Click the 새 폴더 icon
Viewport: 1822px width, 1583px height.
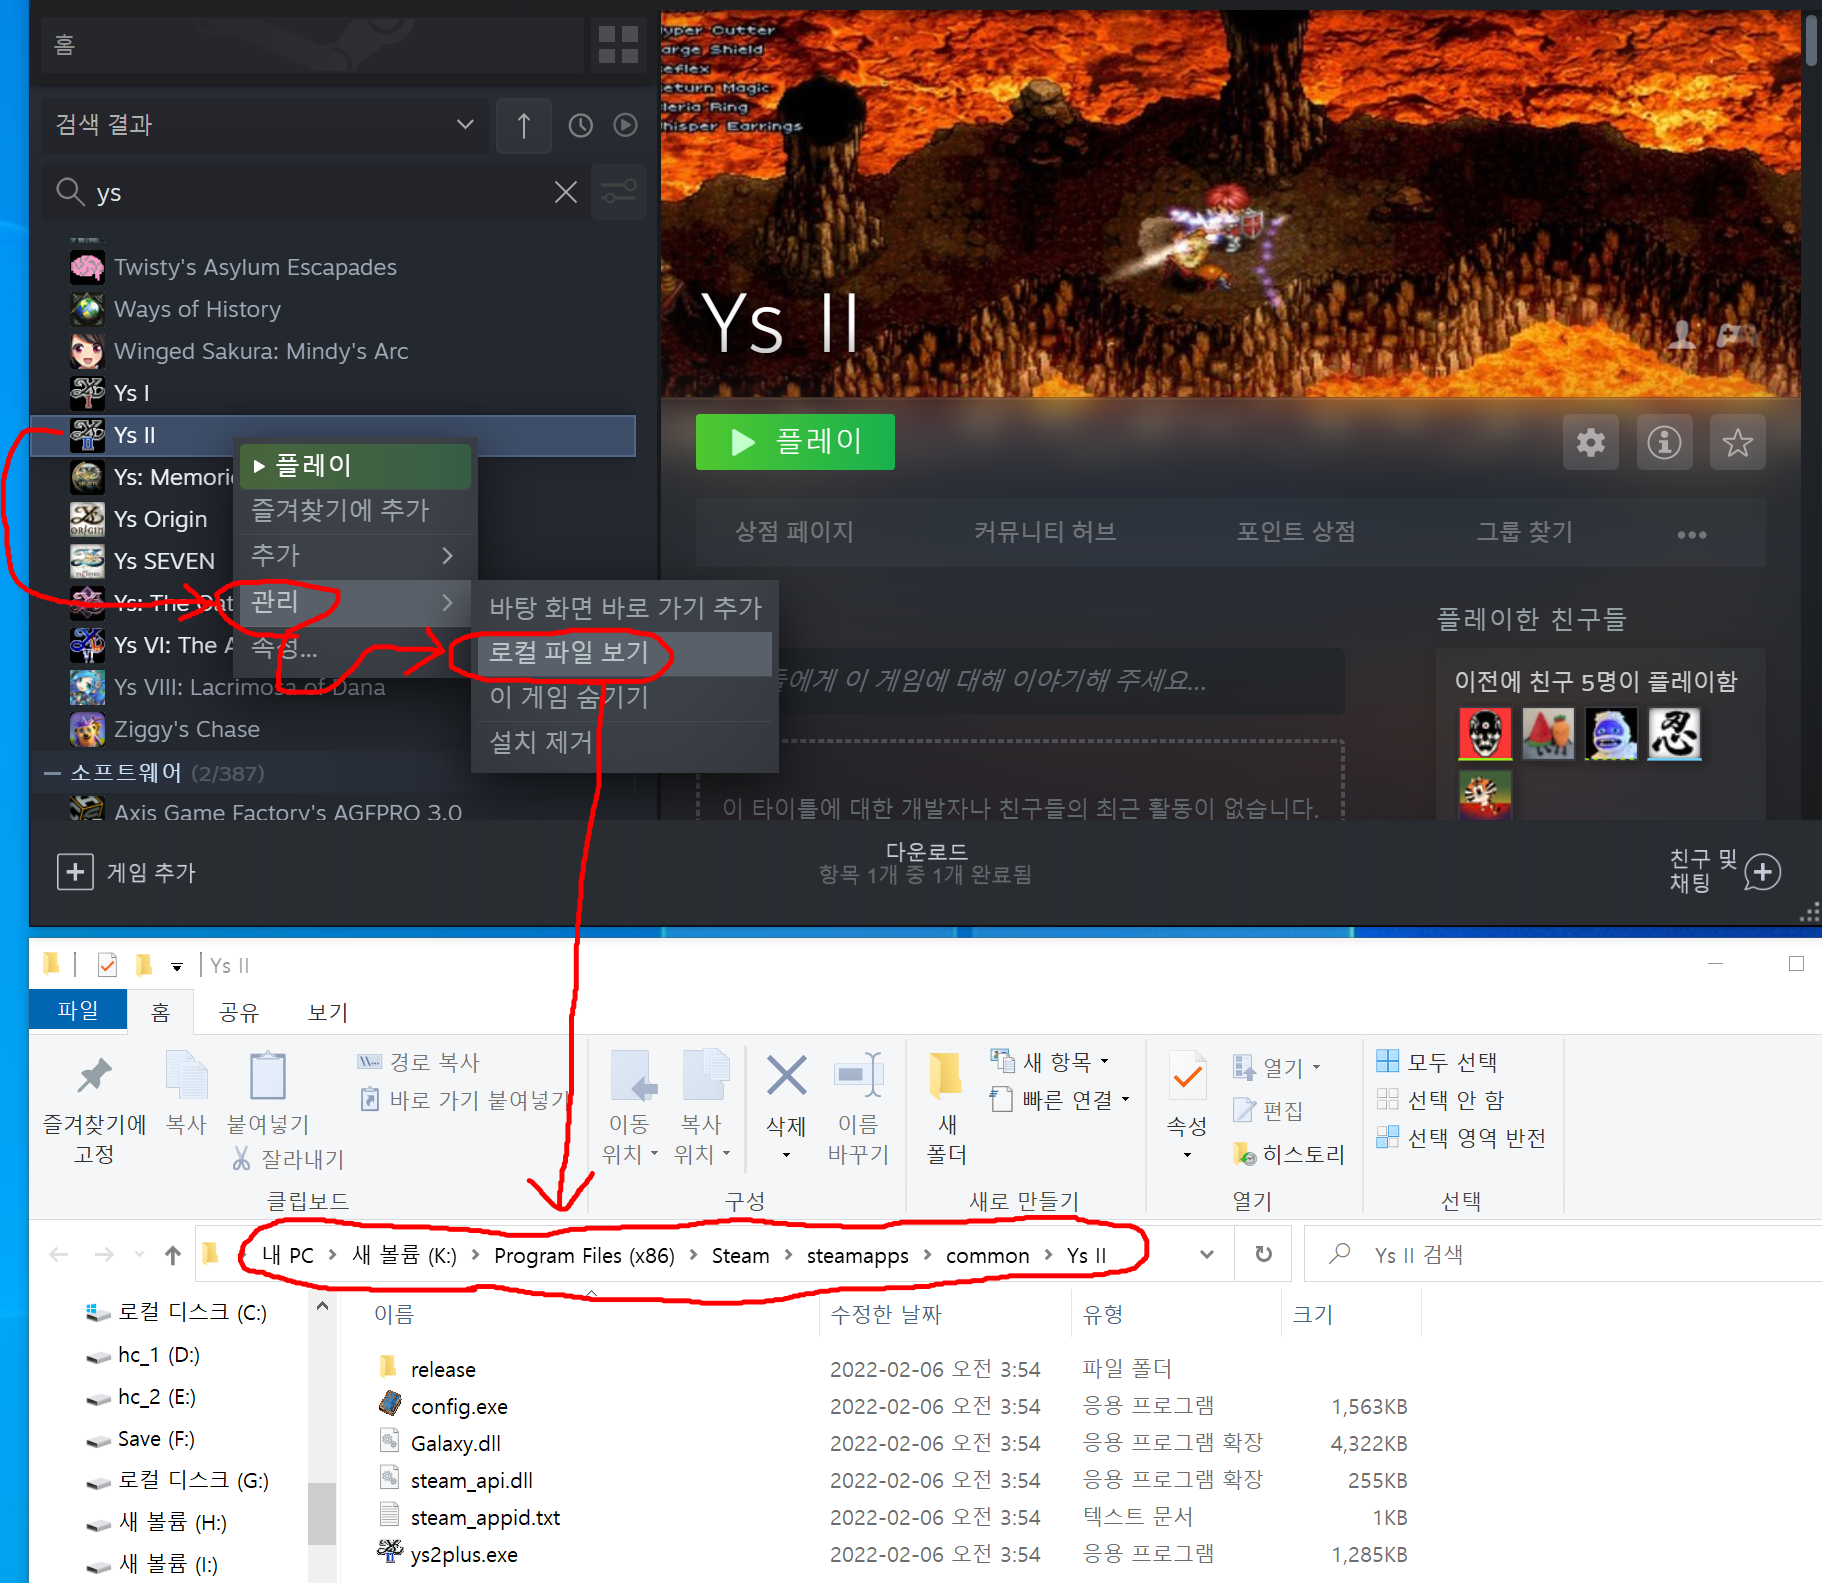pos(946,1076)
